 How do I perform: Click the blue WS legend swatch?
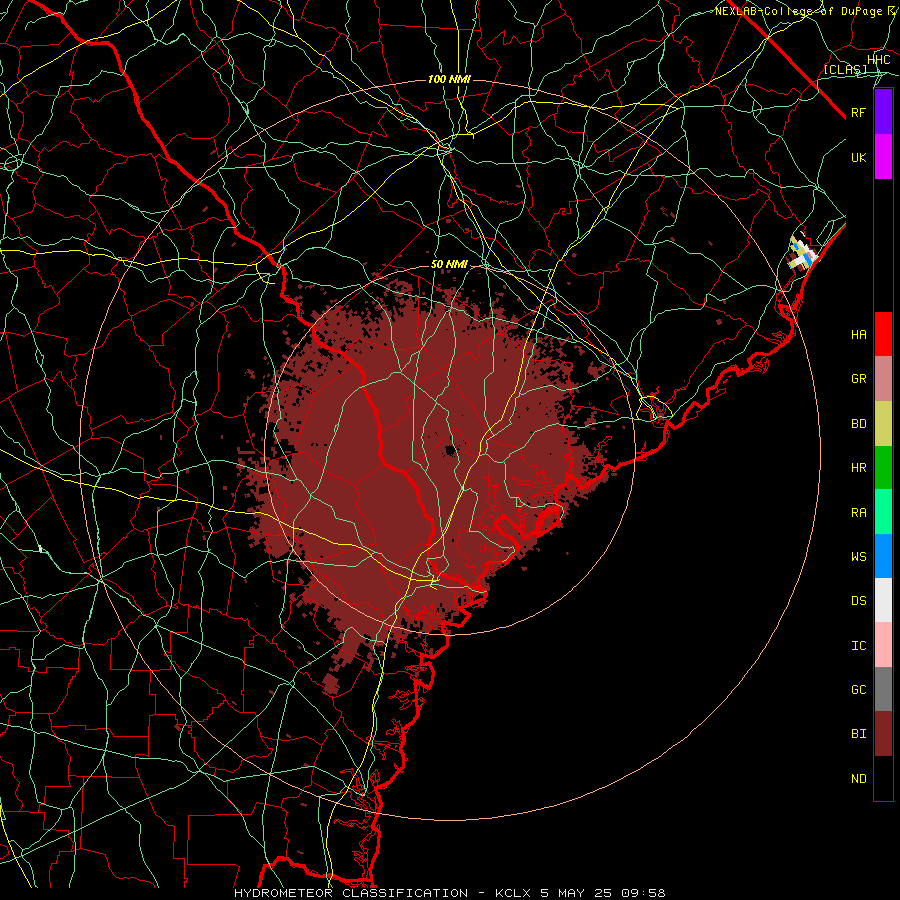pos(883,556)
